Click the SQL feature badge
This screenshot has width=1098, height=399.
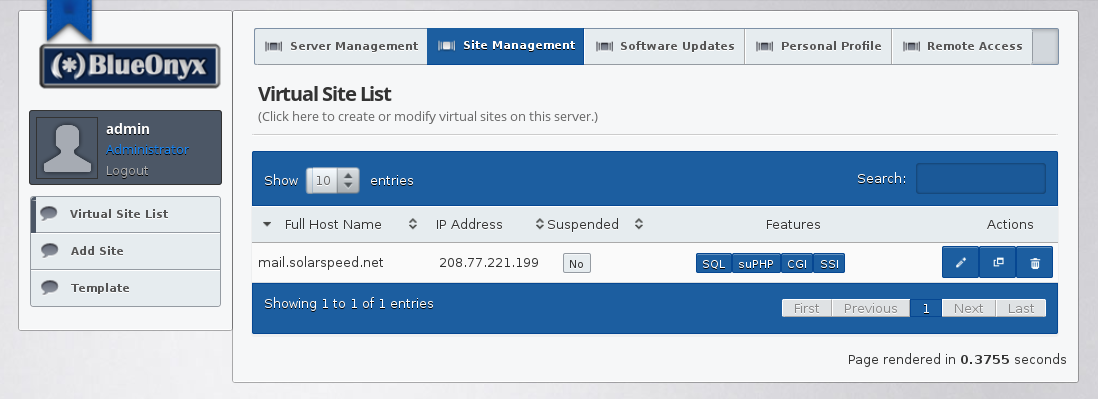click(x=714, y=263)
